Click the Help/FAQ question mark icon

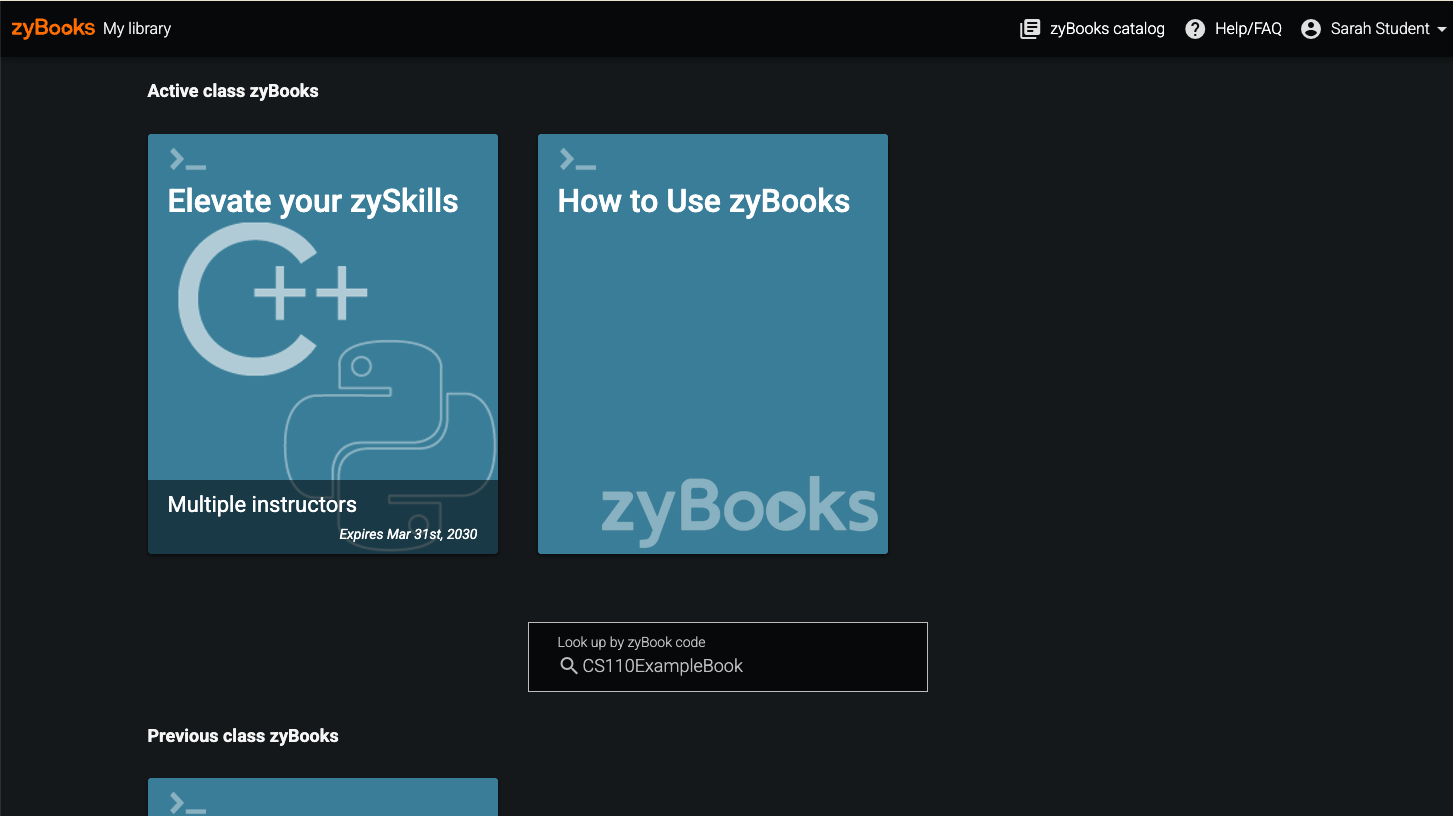(x=1195, y=29)
